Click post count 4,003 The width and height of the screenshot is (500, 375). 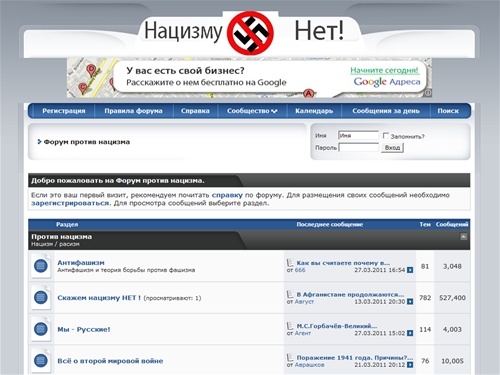pos(452,329)
